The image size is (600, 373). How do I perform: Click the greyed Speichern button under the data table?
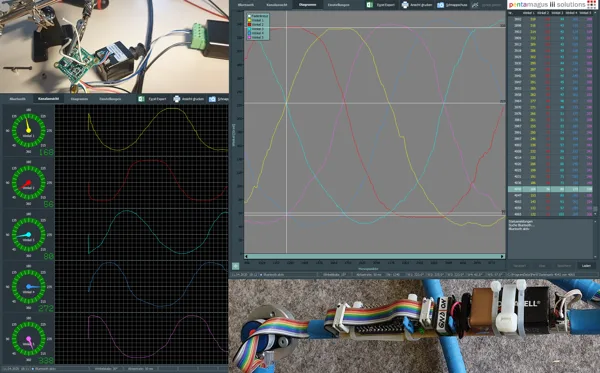tap(564, 265)
